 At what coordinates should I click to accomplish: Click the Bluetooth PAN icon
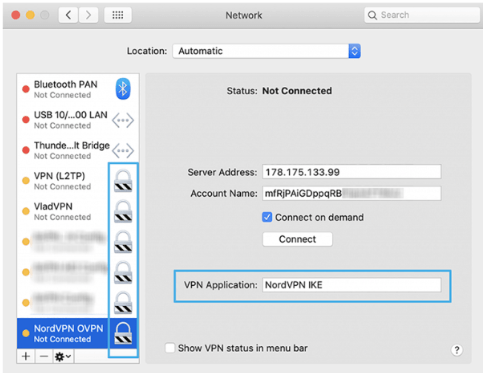[123, 89]
